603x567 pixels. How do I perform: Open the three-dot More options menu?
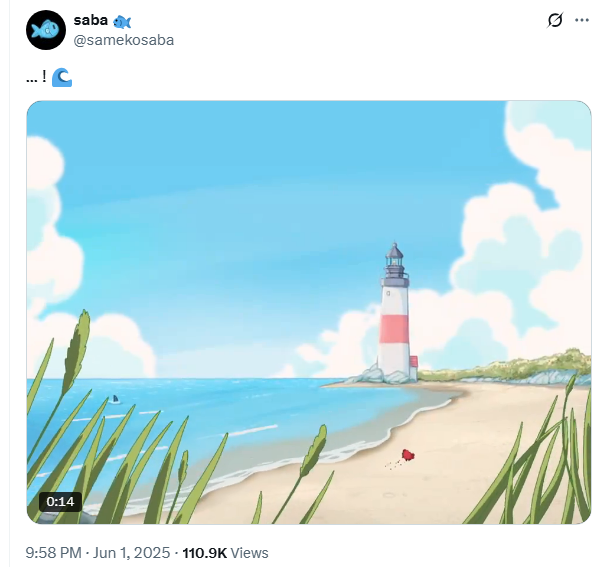pyautogui.click(x=582, y=20)
